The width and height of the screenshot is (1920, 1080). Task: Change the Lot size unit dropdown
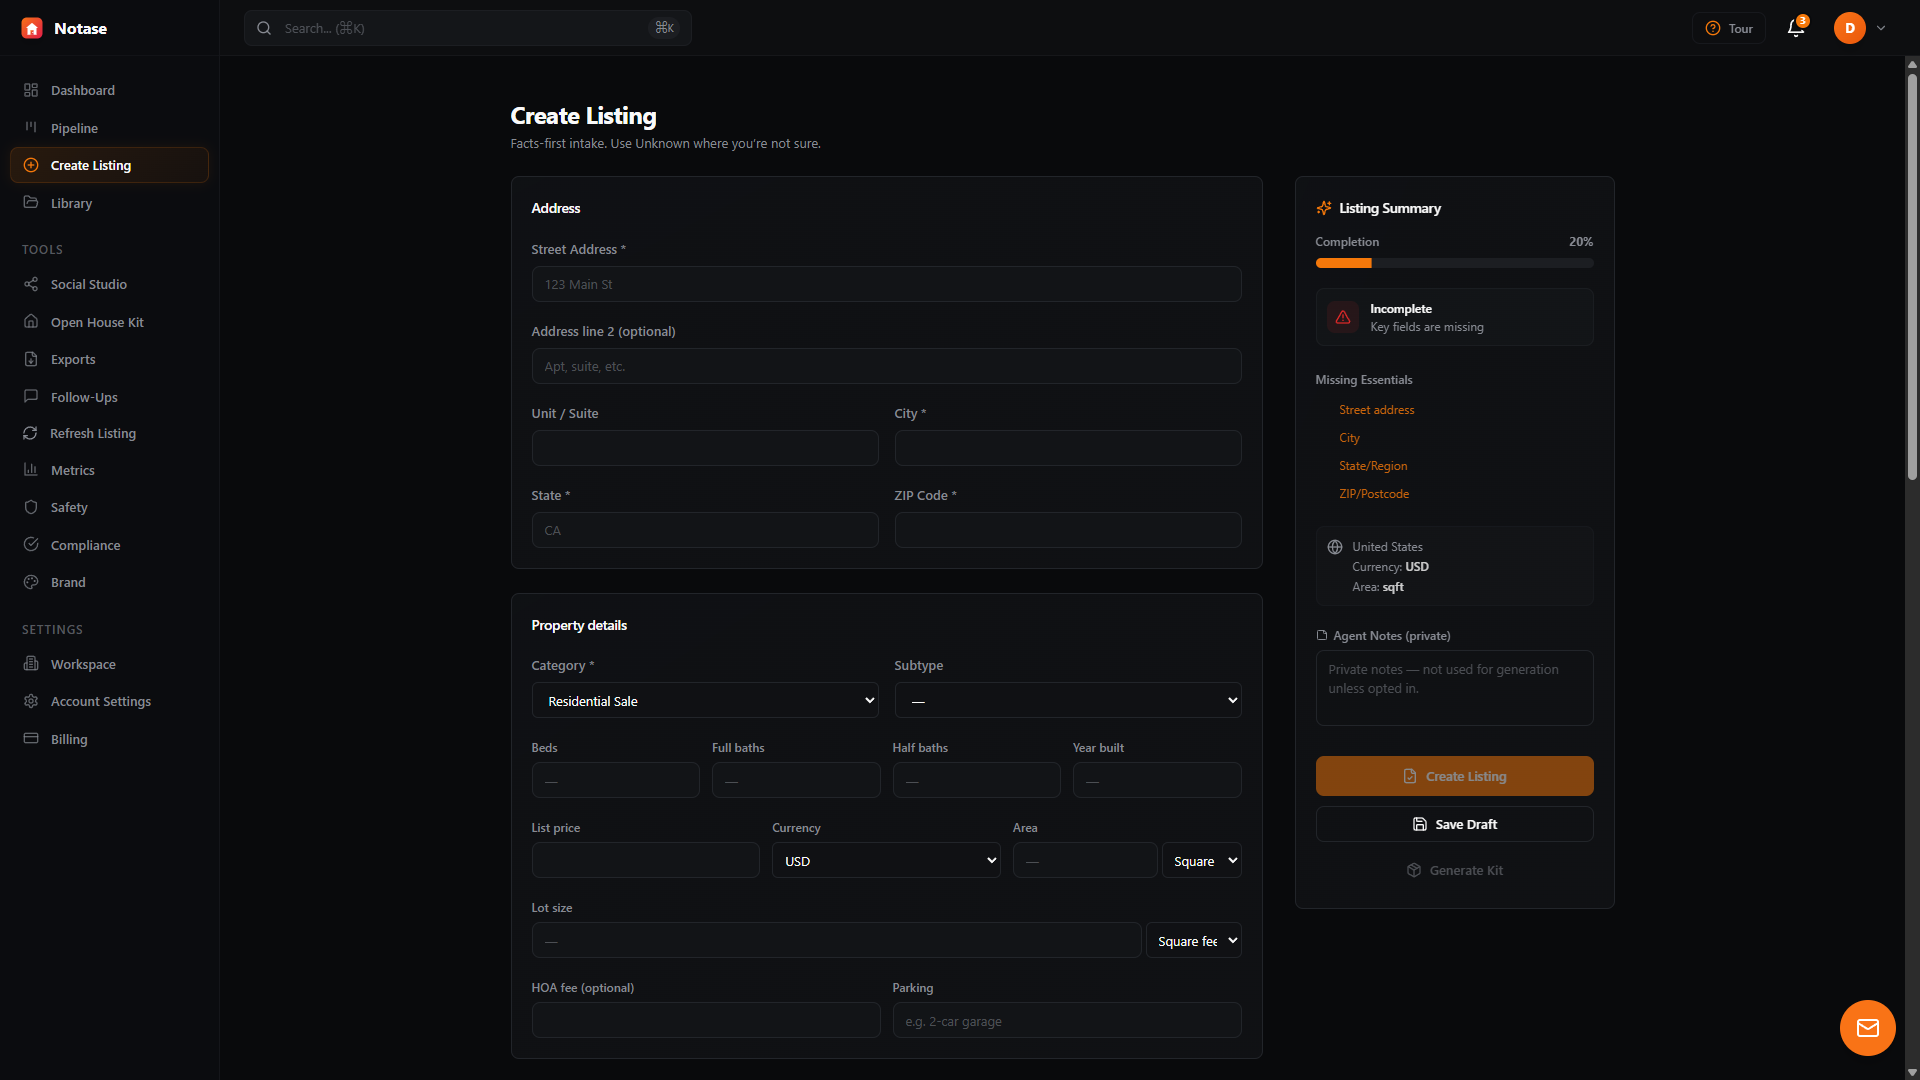coord(1193,940)
